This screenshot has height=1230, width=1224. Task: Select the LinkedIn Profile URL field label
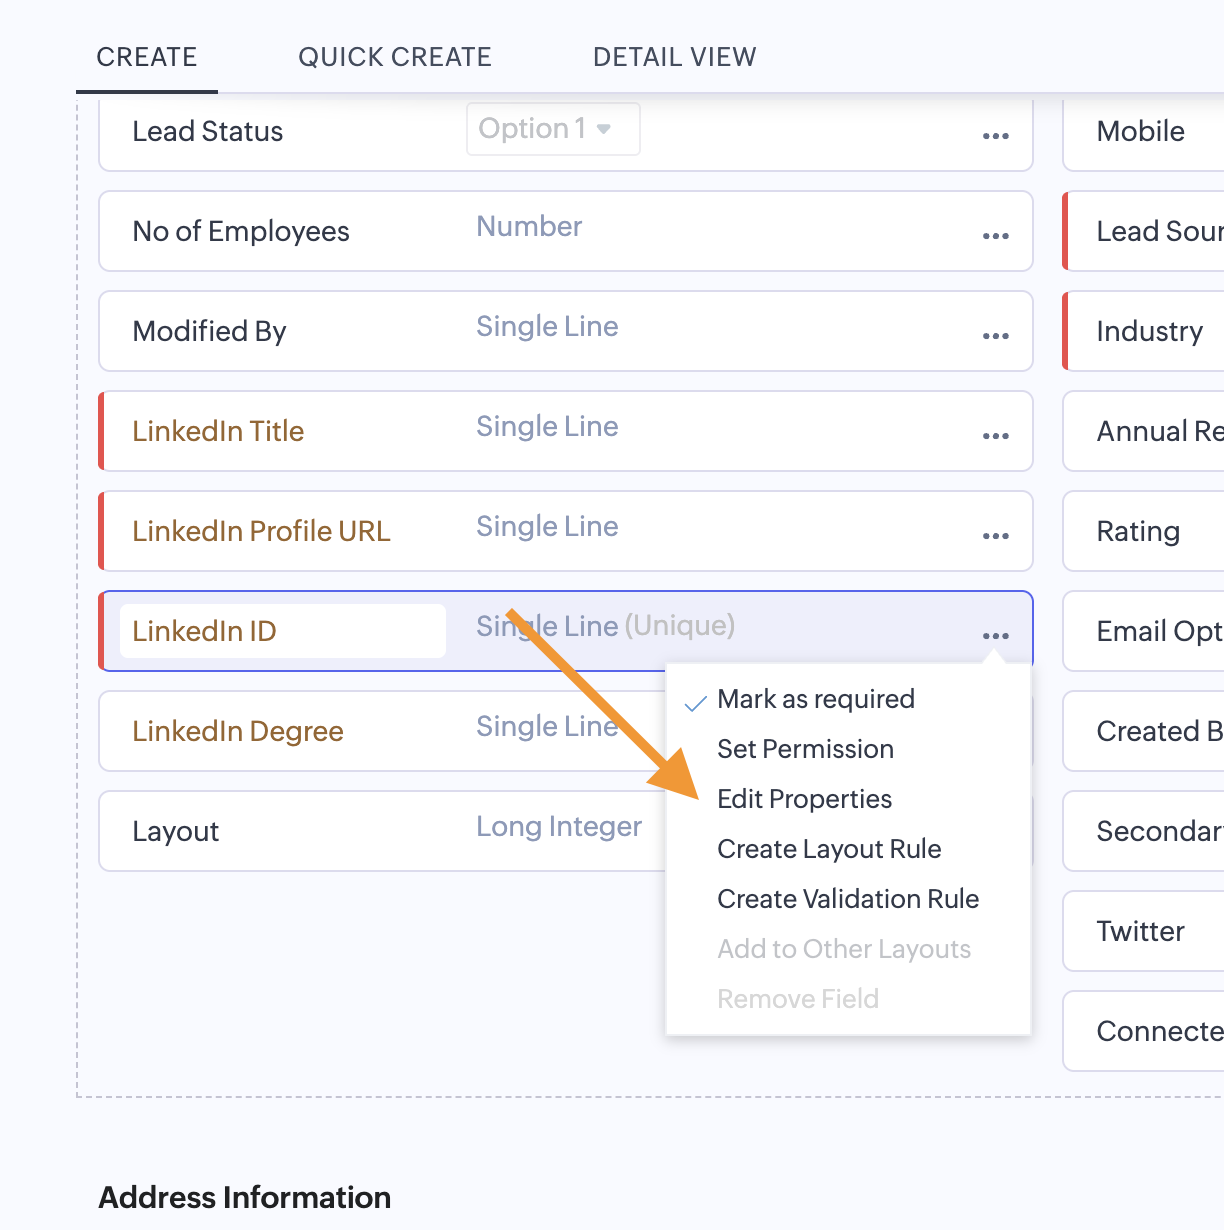tap(261, 531)
